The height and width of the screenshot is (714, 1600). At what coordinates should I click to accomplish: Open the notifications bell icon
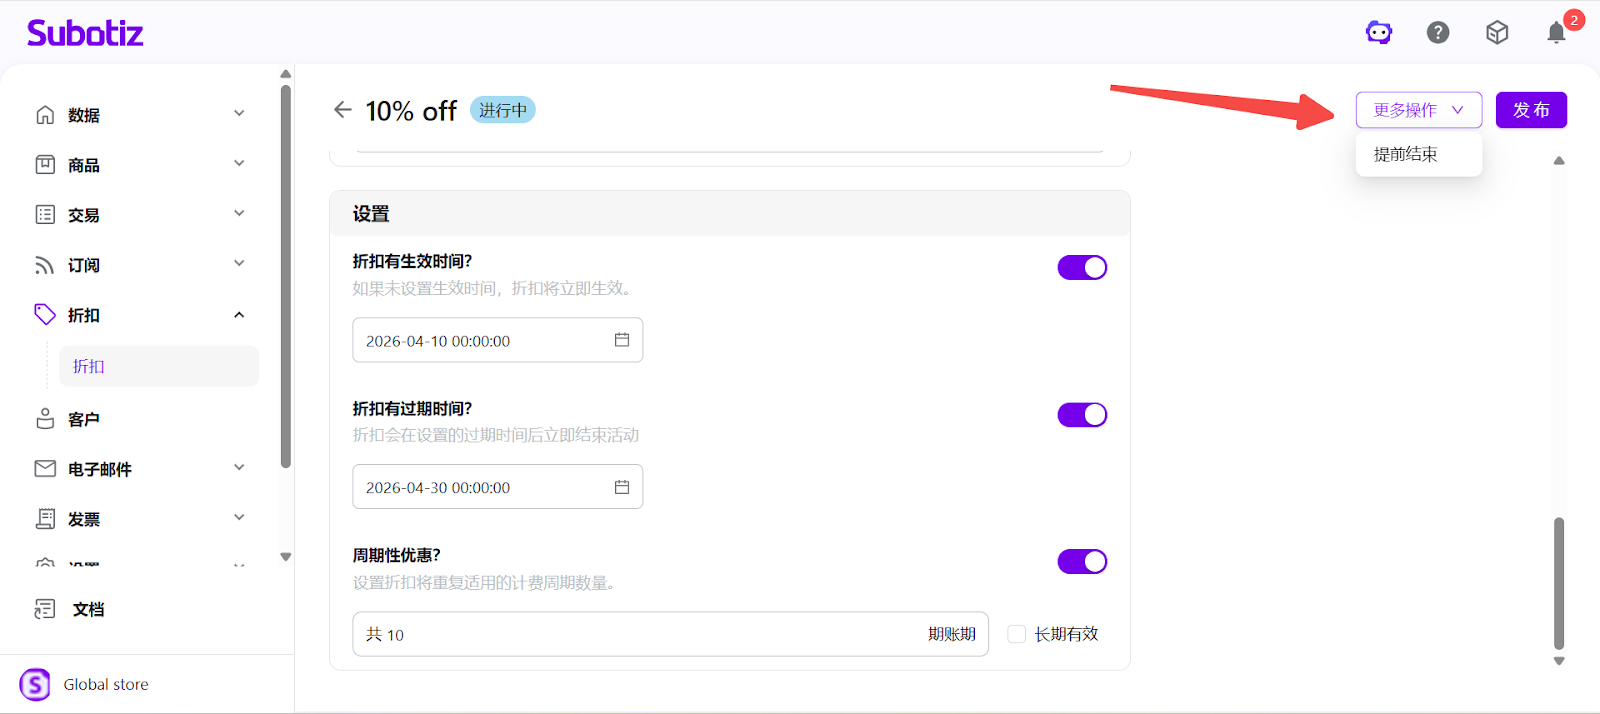pyautogui.click(x=1556, y=33)
